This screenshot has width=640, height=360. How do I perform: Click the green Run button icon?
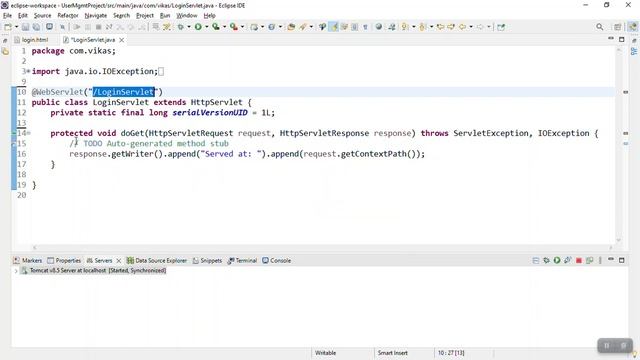click(198, 27)
